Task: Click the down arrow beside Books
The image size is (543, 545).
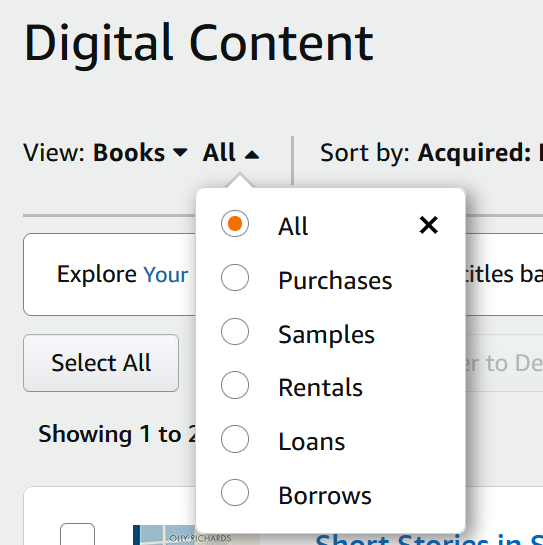Action: [180, 153]
